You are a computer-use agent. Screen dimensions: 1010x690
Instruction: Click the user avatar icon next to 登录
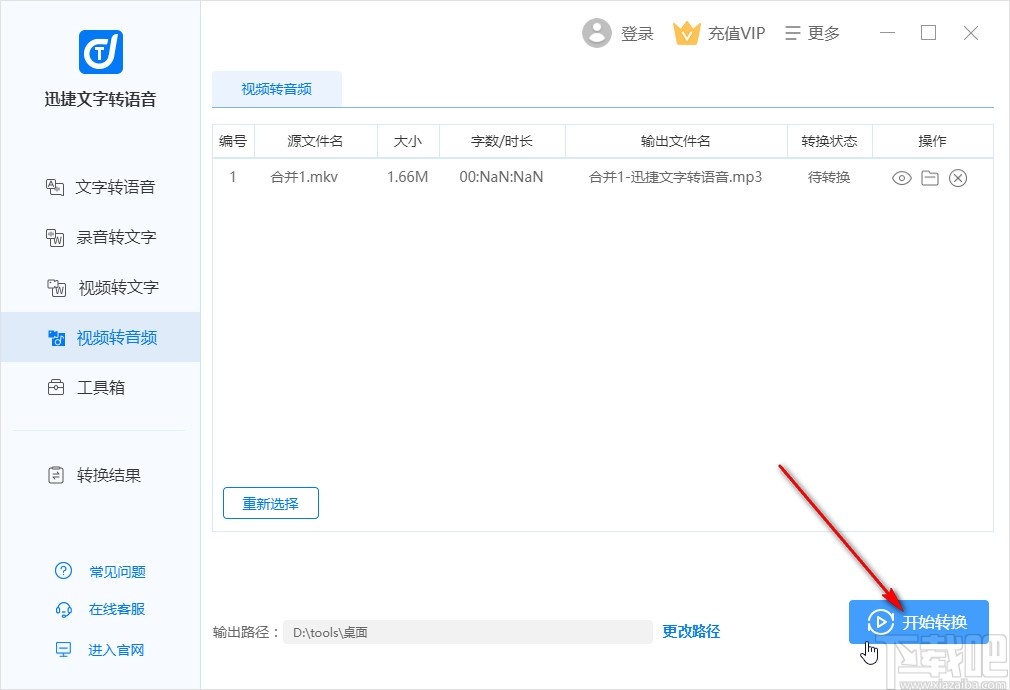tap(597, 32)
